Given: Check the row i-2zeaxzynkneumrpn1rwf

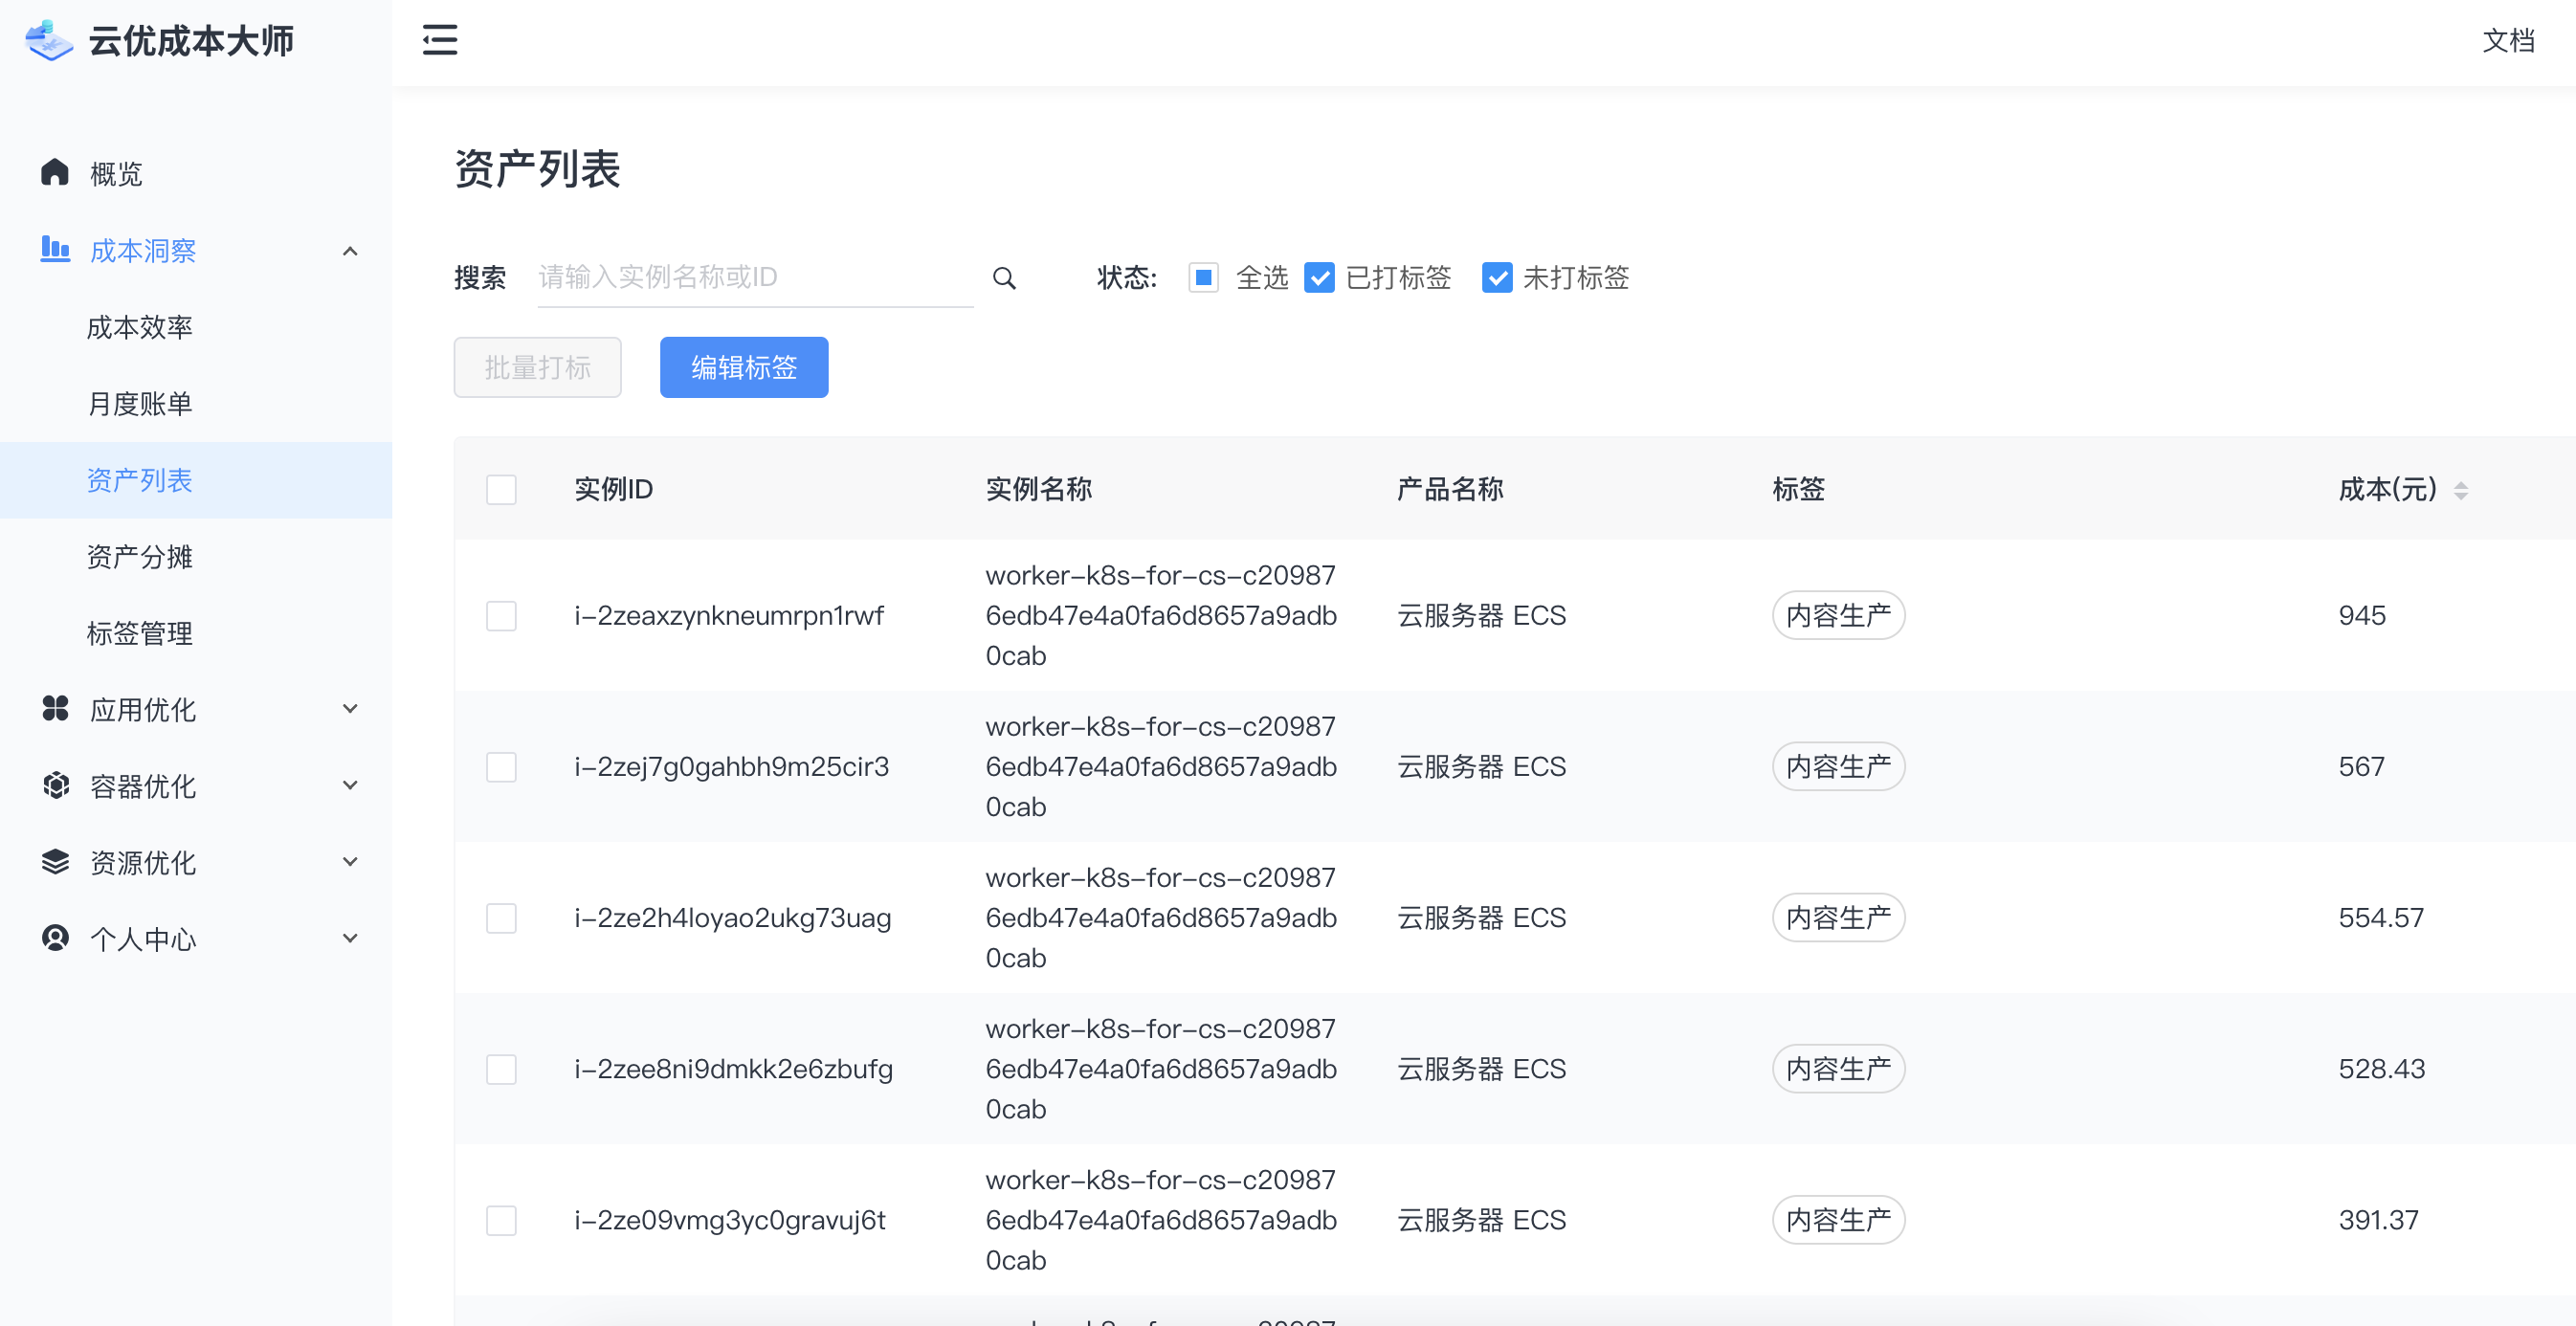Looking at the screenshot, I should 501,616.
